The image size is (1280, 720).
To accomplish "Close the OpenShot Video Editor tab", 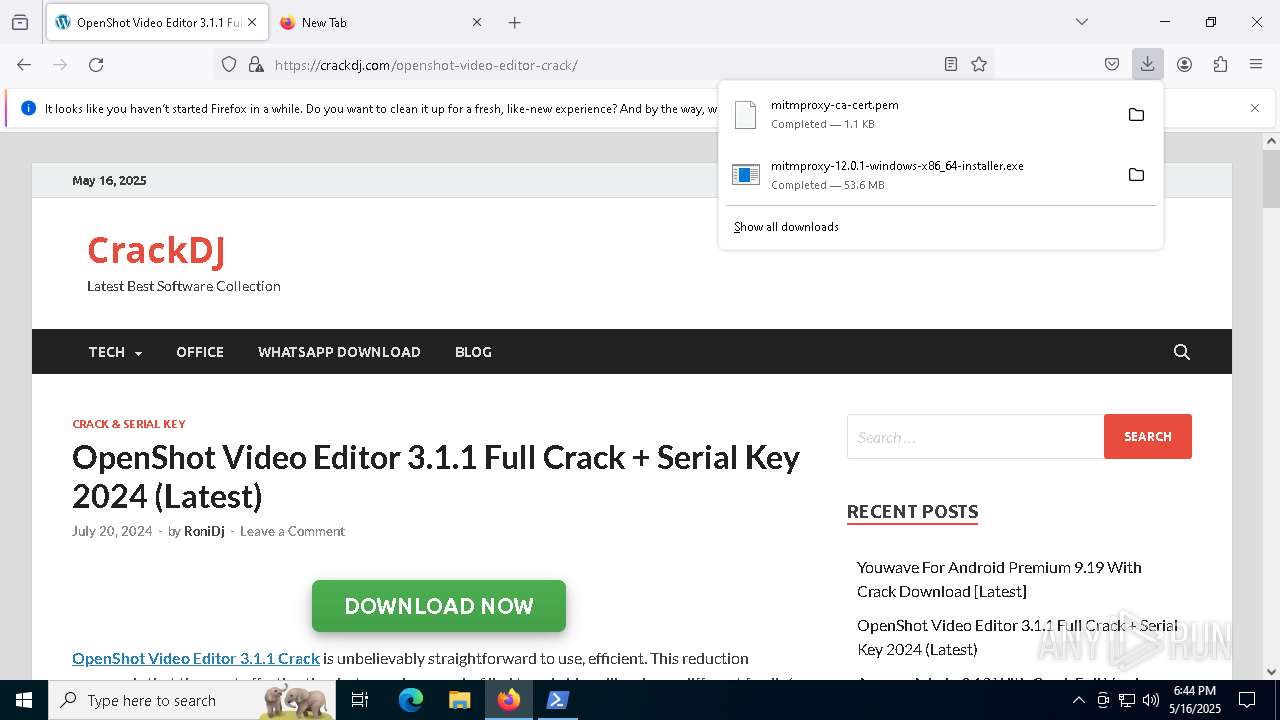I will click(252, 22).
